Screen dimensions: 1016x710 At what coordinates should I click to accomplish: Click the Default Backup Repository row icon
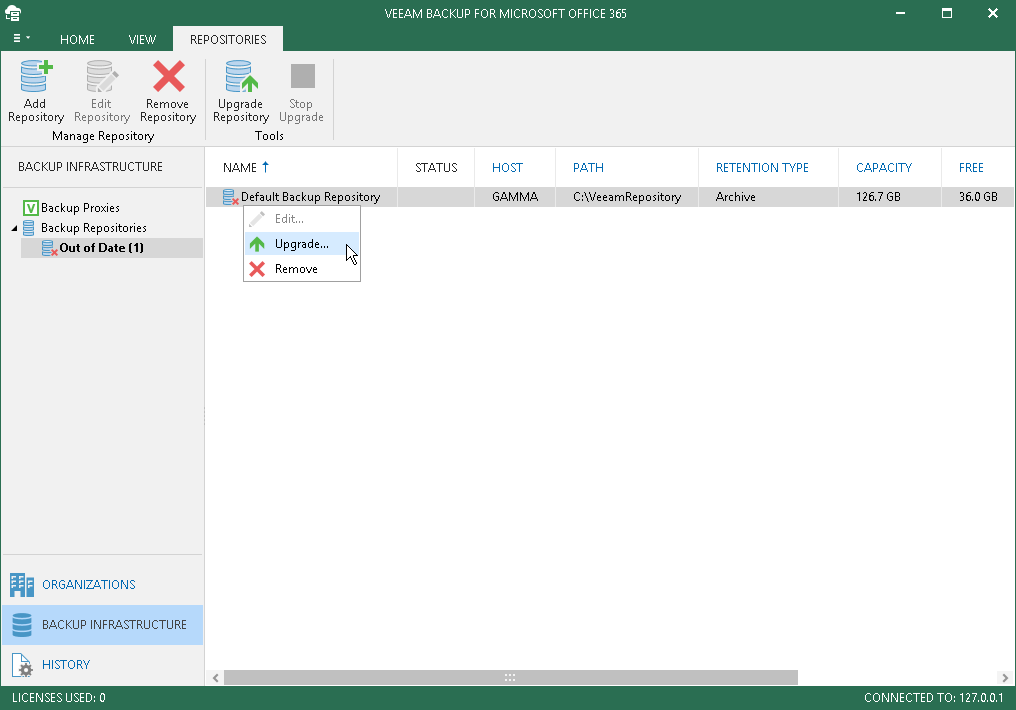[x=230, y=197]
